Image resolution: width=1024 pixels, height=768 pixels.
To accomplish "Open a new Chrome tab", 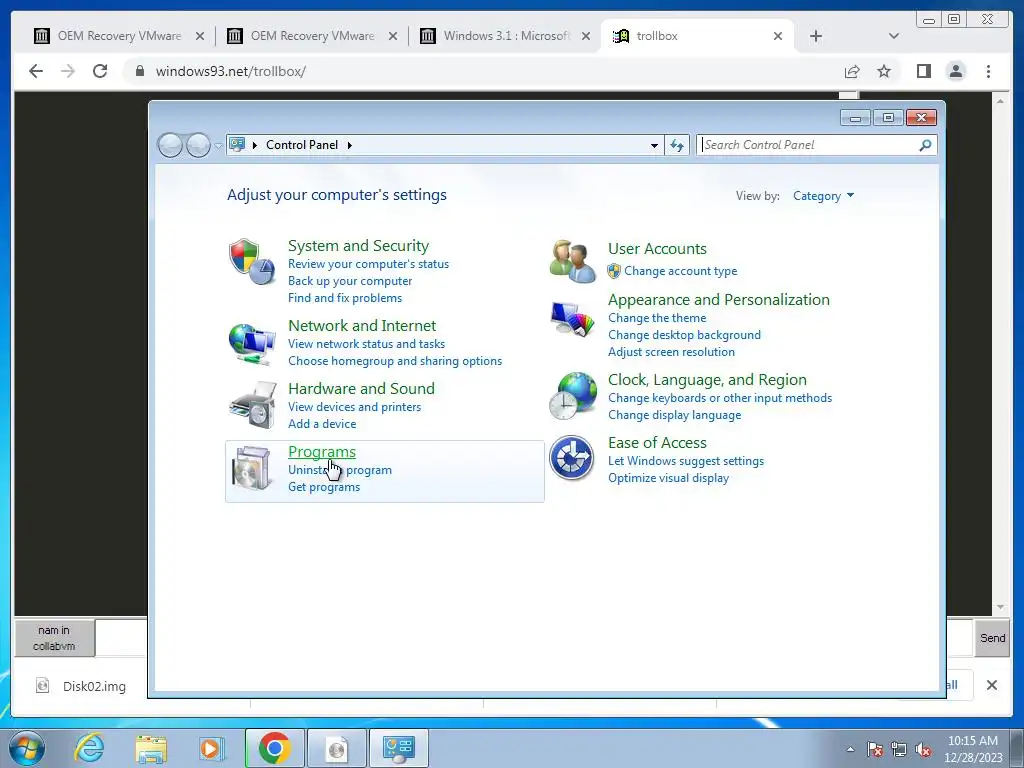I will tap(816, 36).
